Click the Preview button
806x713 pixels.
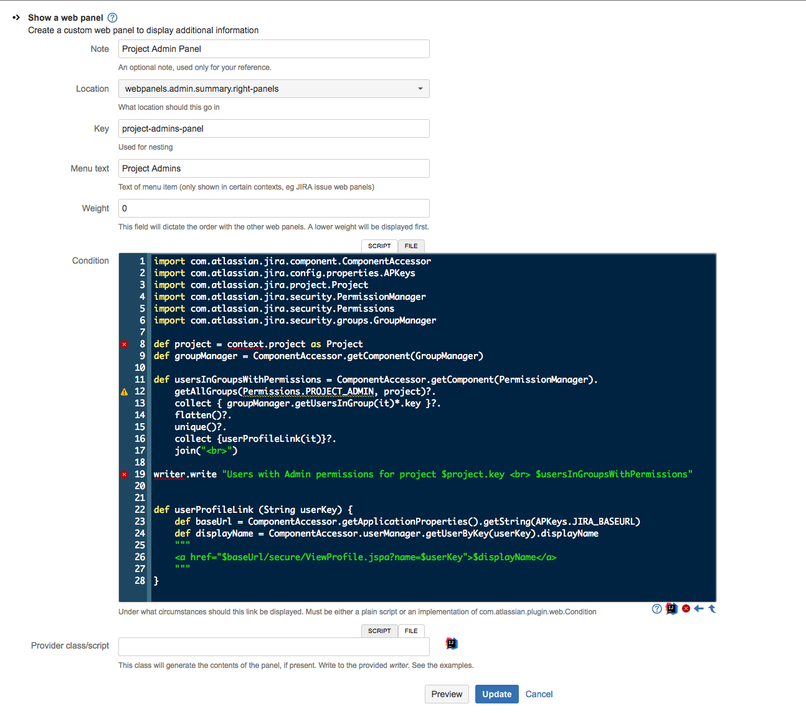(447, 694)
